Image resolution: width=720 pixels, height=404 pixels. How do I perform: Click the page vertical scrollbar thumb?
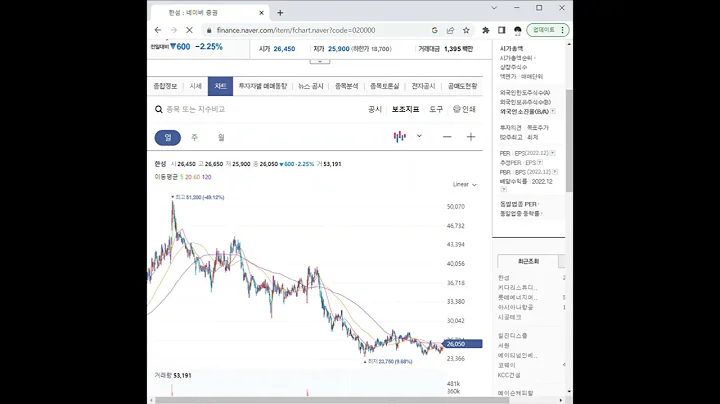[569, 140]
